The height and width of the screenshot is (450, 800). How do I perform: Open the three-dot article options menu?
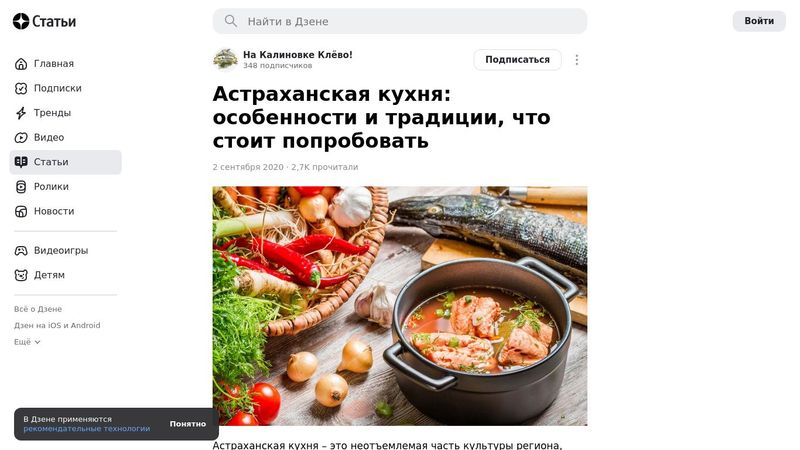[x=577, y=60]
